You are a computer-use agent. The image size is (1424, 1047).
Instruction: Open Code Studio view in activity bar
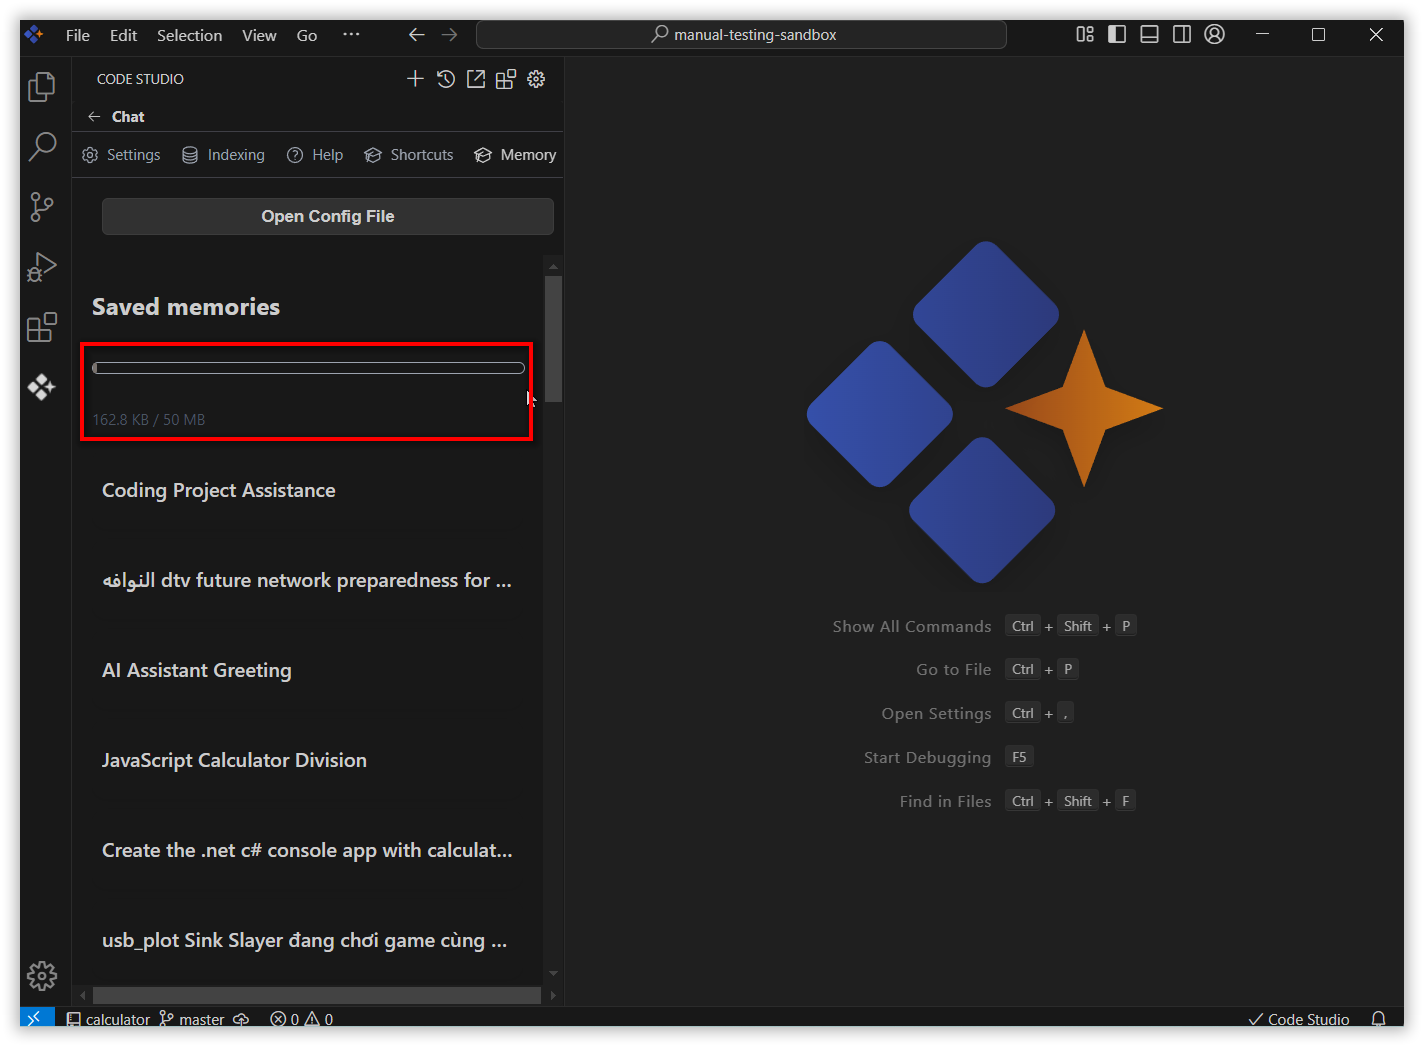pyautogui.click(x=42, y=387)
